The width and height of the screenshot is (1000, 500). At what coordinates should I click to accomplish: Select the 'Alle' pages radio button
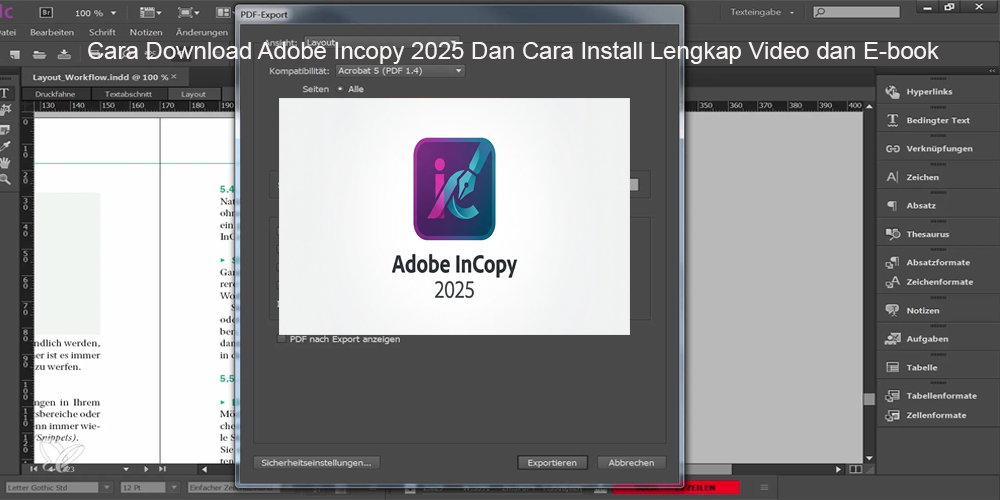(x=340, y=89)
